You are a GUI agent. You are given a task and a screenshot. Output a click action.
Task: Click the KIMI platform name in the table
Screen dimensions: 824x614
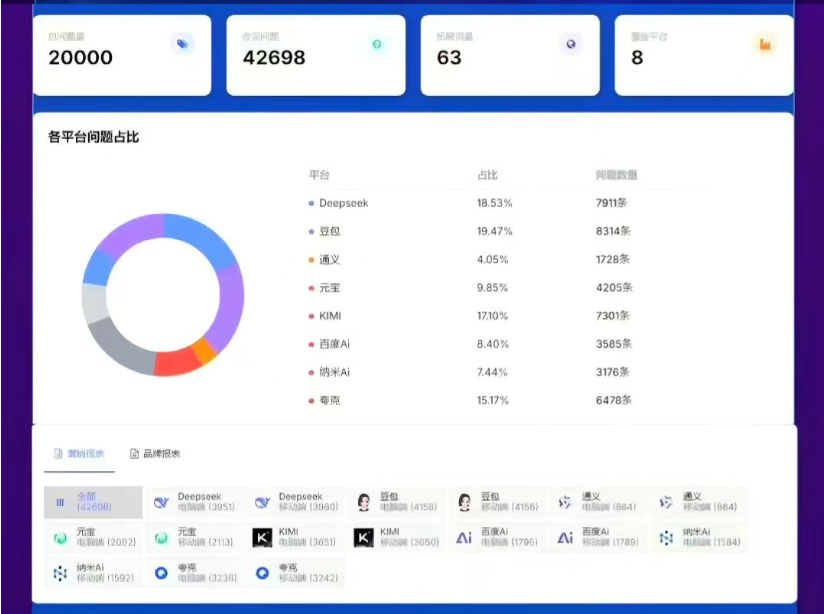coord(330,316)
